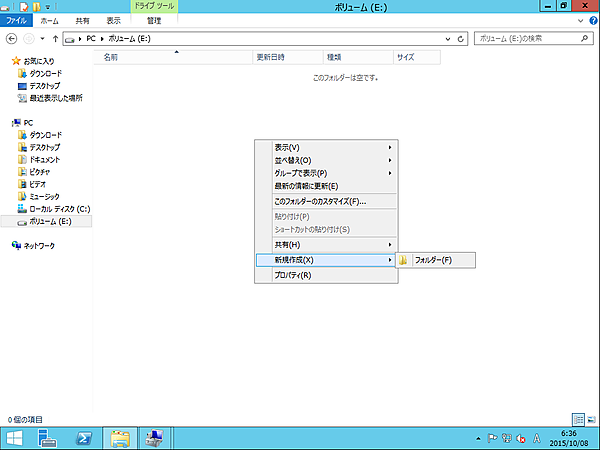600x450 pixels.
Task: Create new フォルダー(F) from submenu
Action: click(436, 260)
